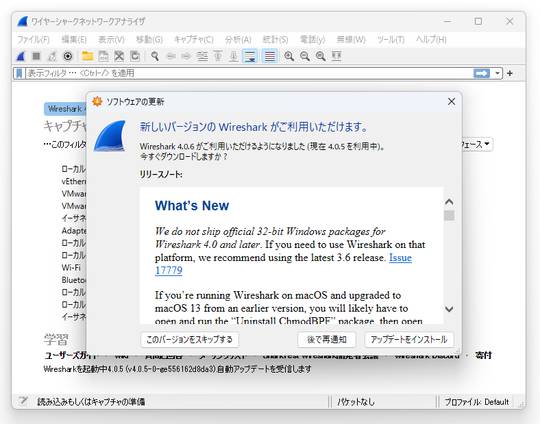Click expert info icon in status bar
This screenshot has width=540, height=424.
point(23,401)
